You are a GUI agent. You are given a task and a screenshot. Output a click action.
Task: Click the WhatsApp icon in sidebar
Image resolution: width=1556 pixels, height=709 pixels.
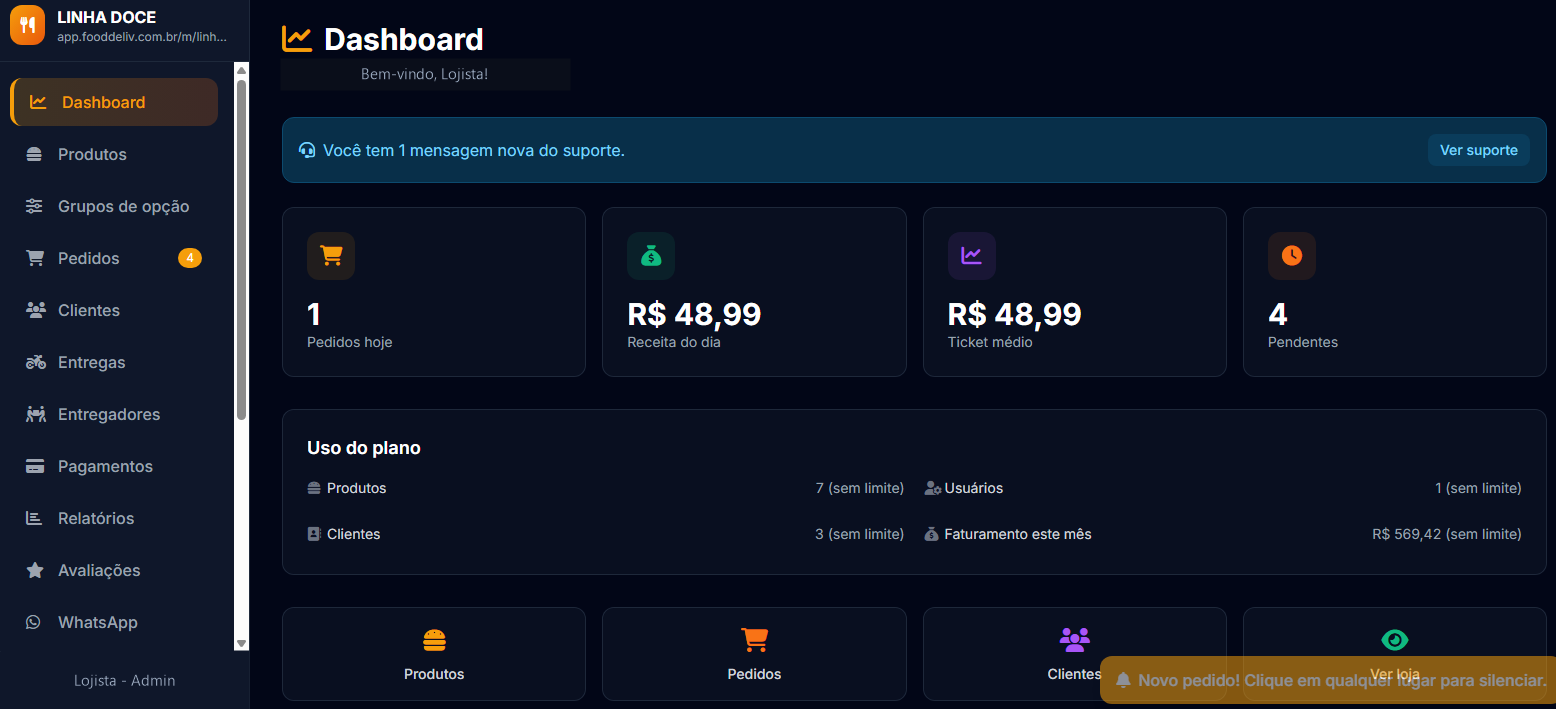(34, 622)
